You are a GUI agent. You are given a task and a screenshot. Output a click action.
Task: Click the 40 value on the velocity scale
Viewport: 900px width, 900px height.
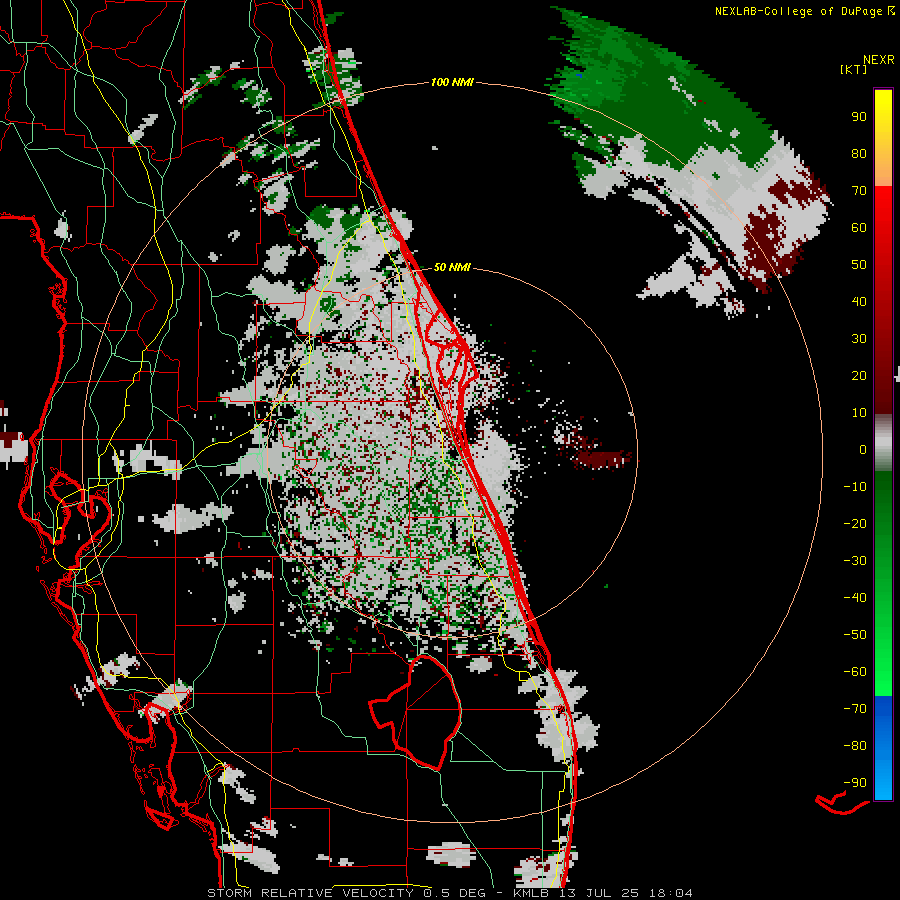point(859,301)
